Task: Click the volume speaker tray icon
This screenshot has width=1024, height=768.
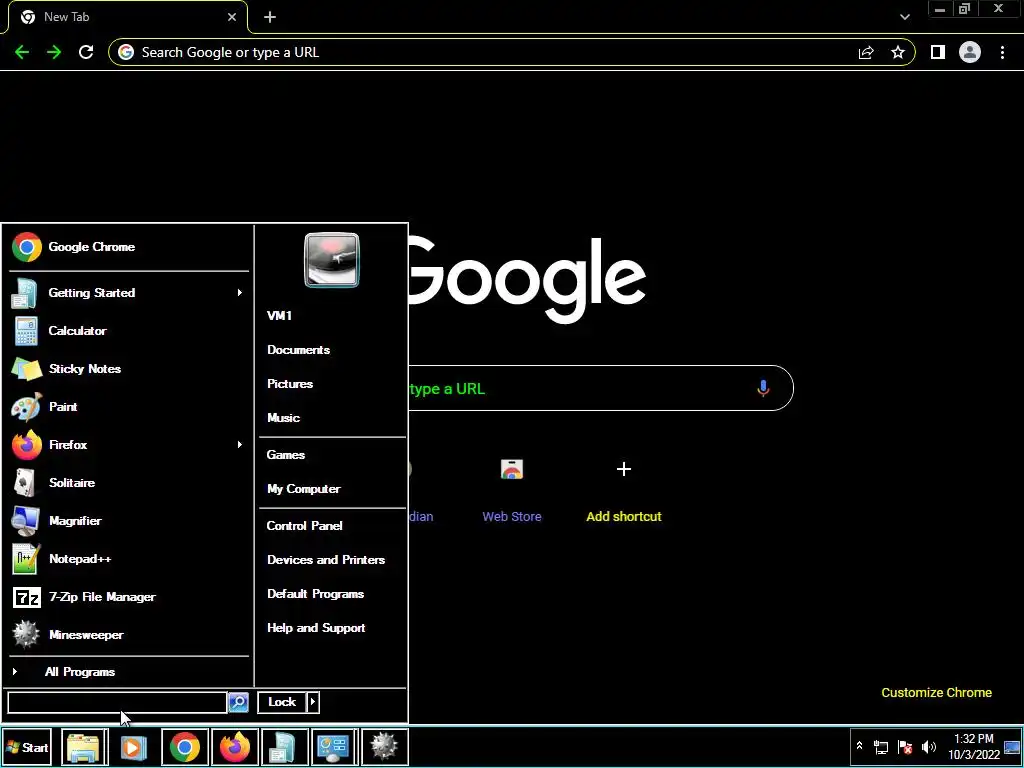Action: click(928, 747)
